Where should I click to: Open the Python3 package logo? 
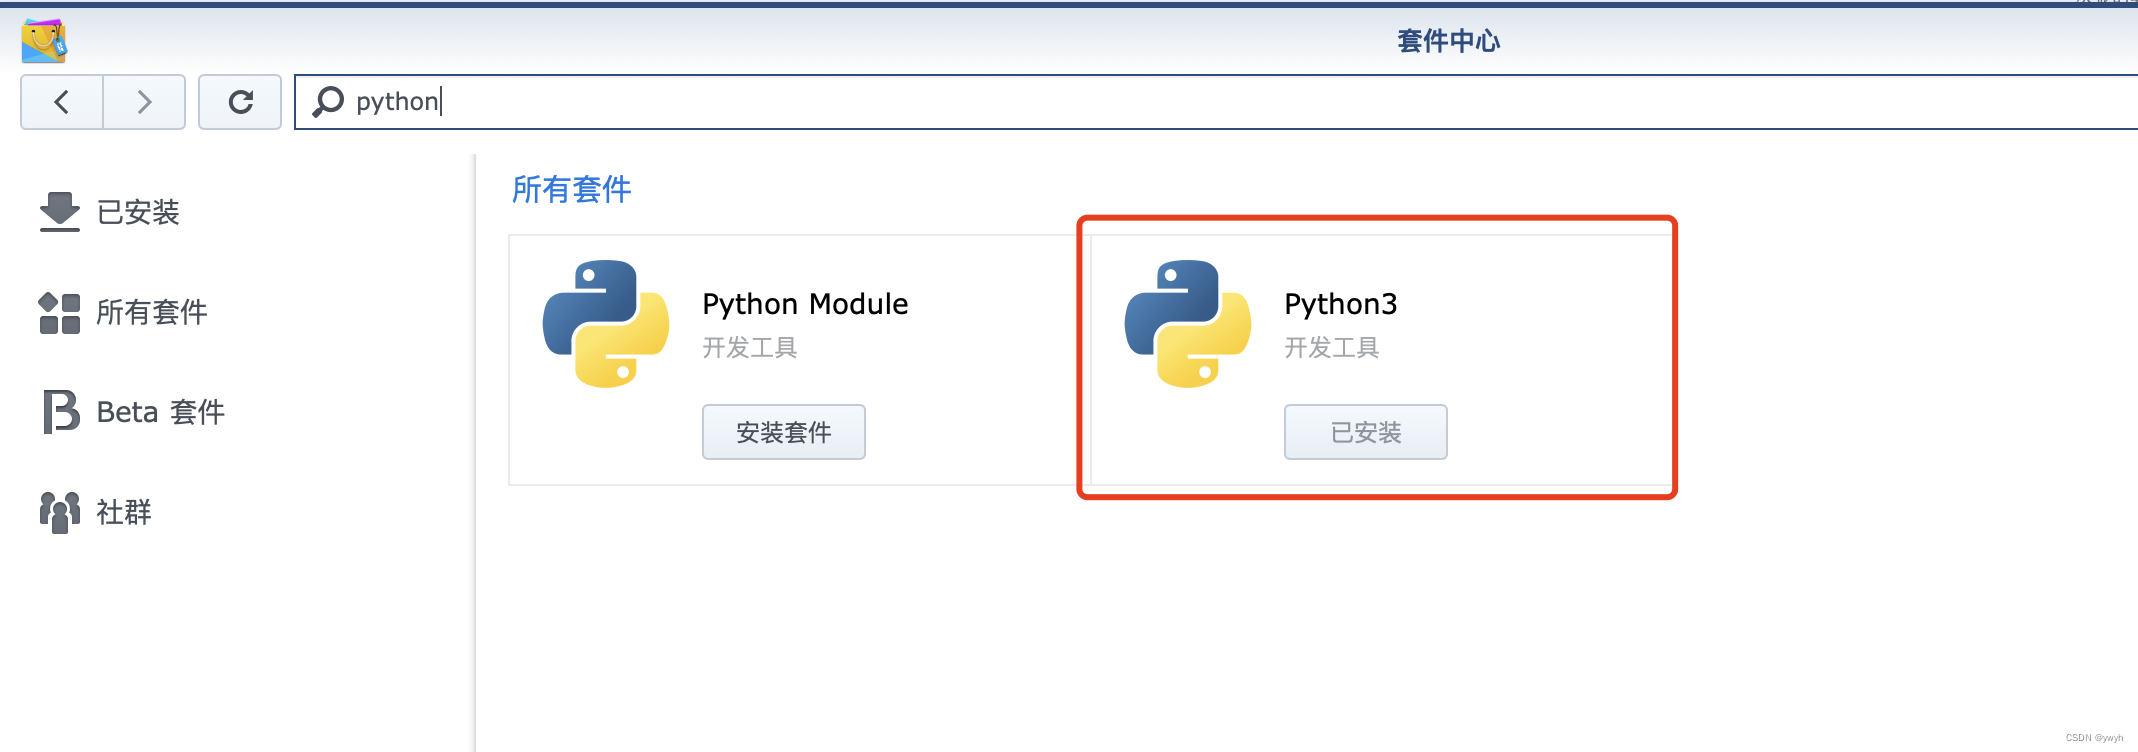click(x=1188, y=324)
